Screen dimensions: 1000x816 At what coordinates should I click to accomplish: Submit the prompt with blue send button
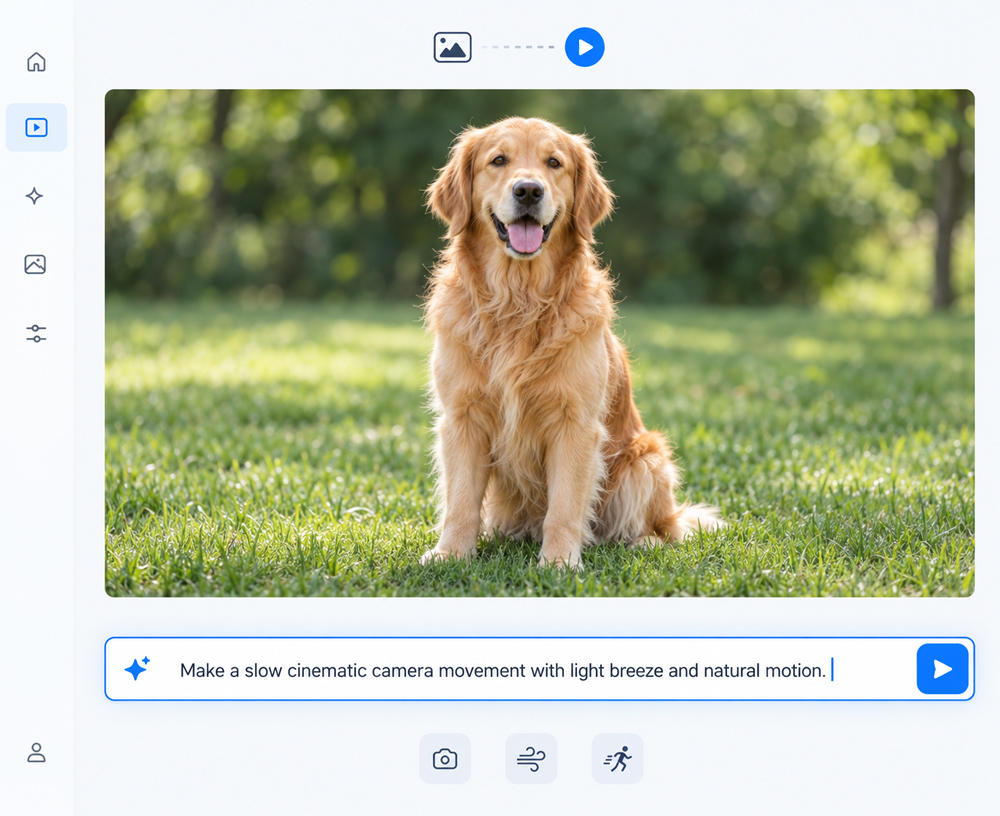942,669
